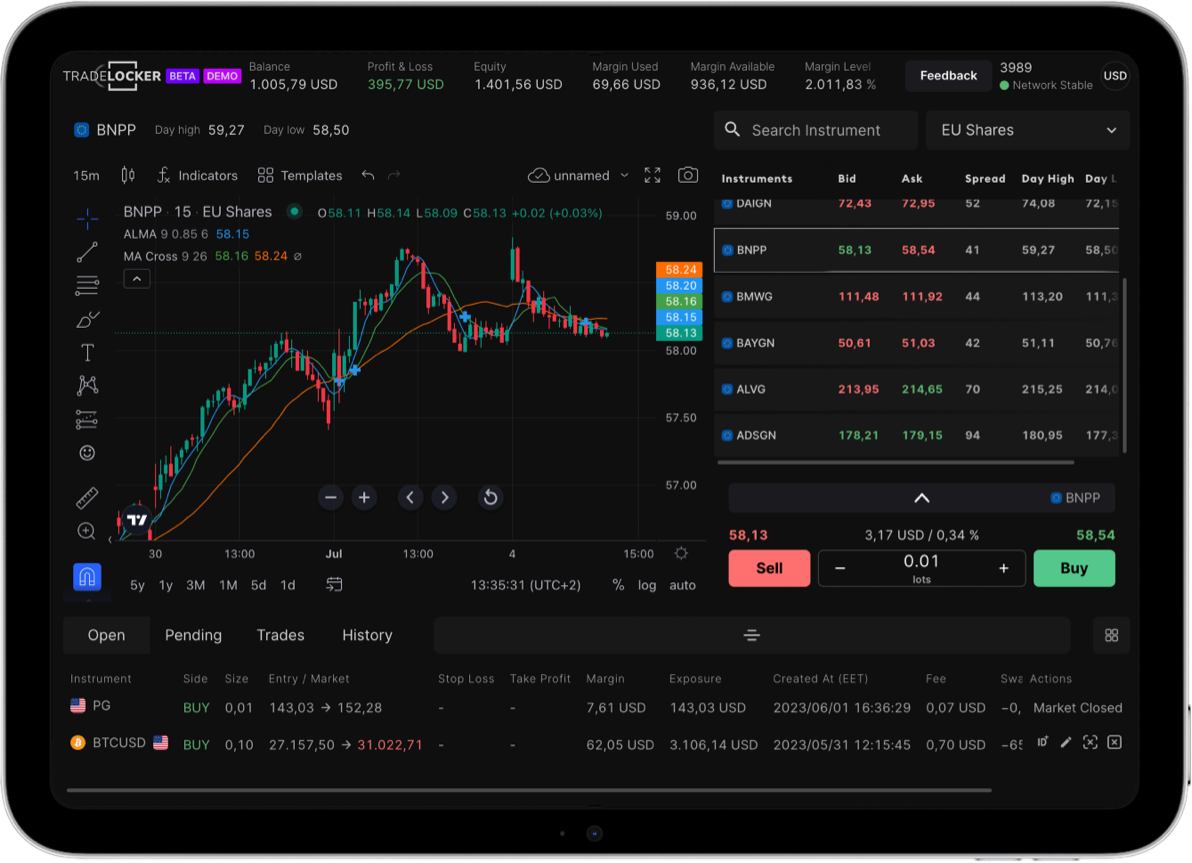
Task: Increase lot size with plus
Action: 1003,569
